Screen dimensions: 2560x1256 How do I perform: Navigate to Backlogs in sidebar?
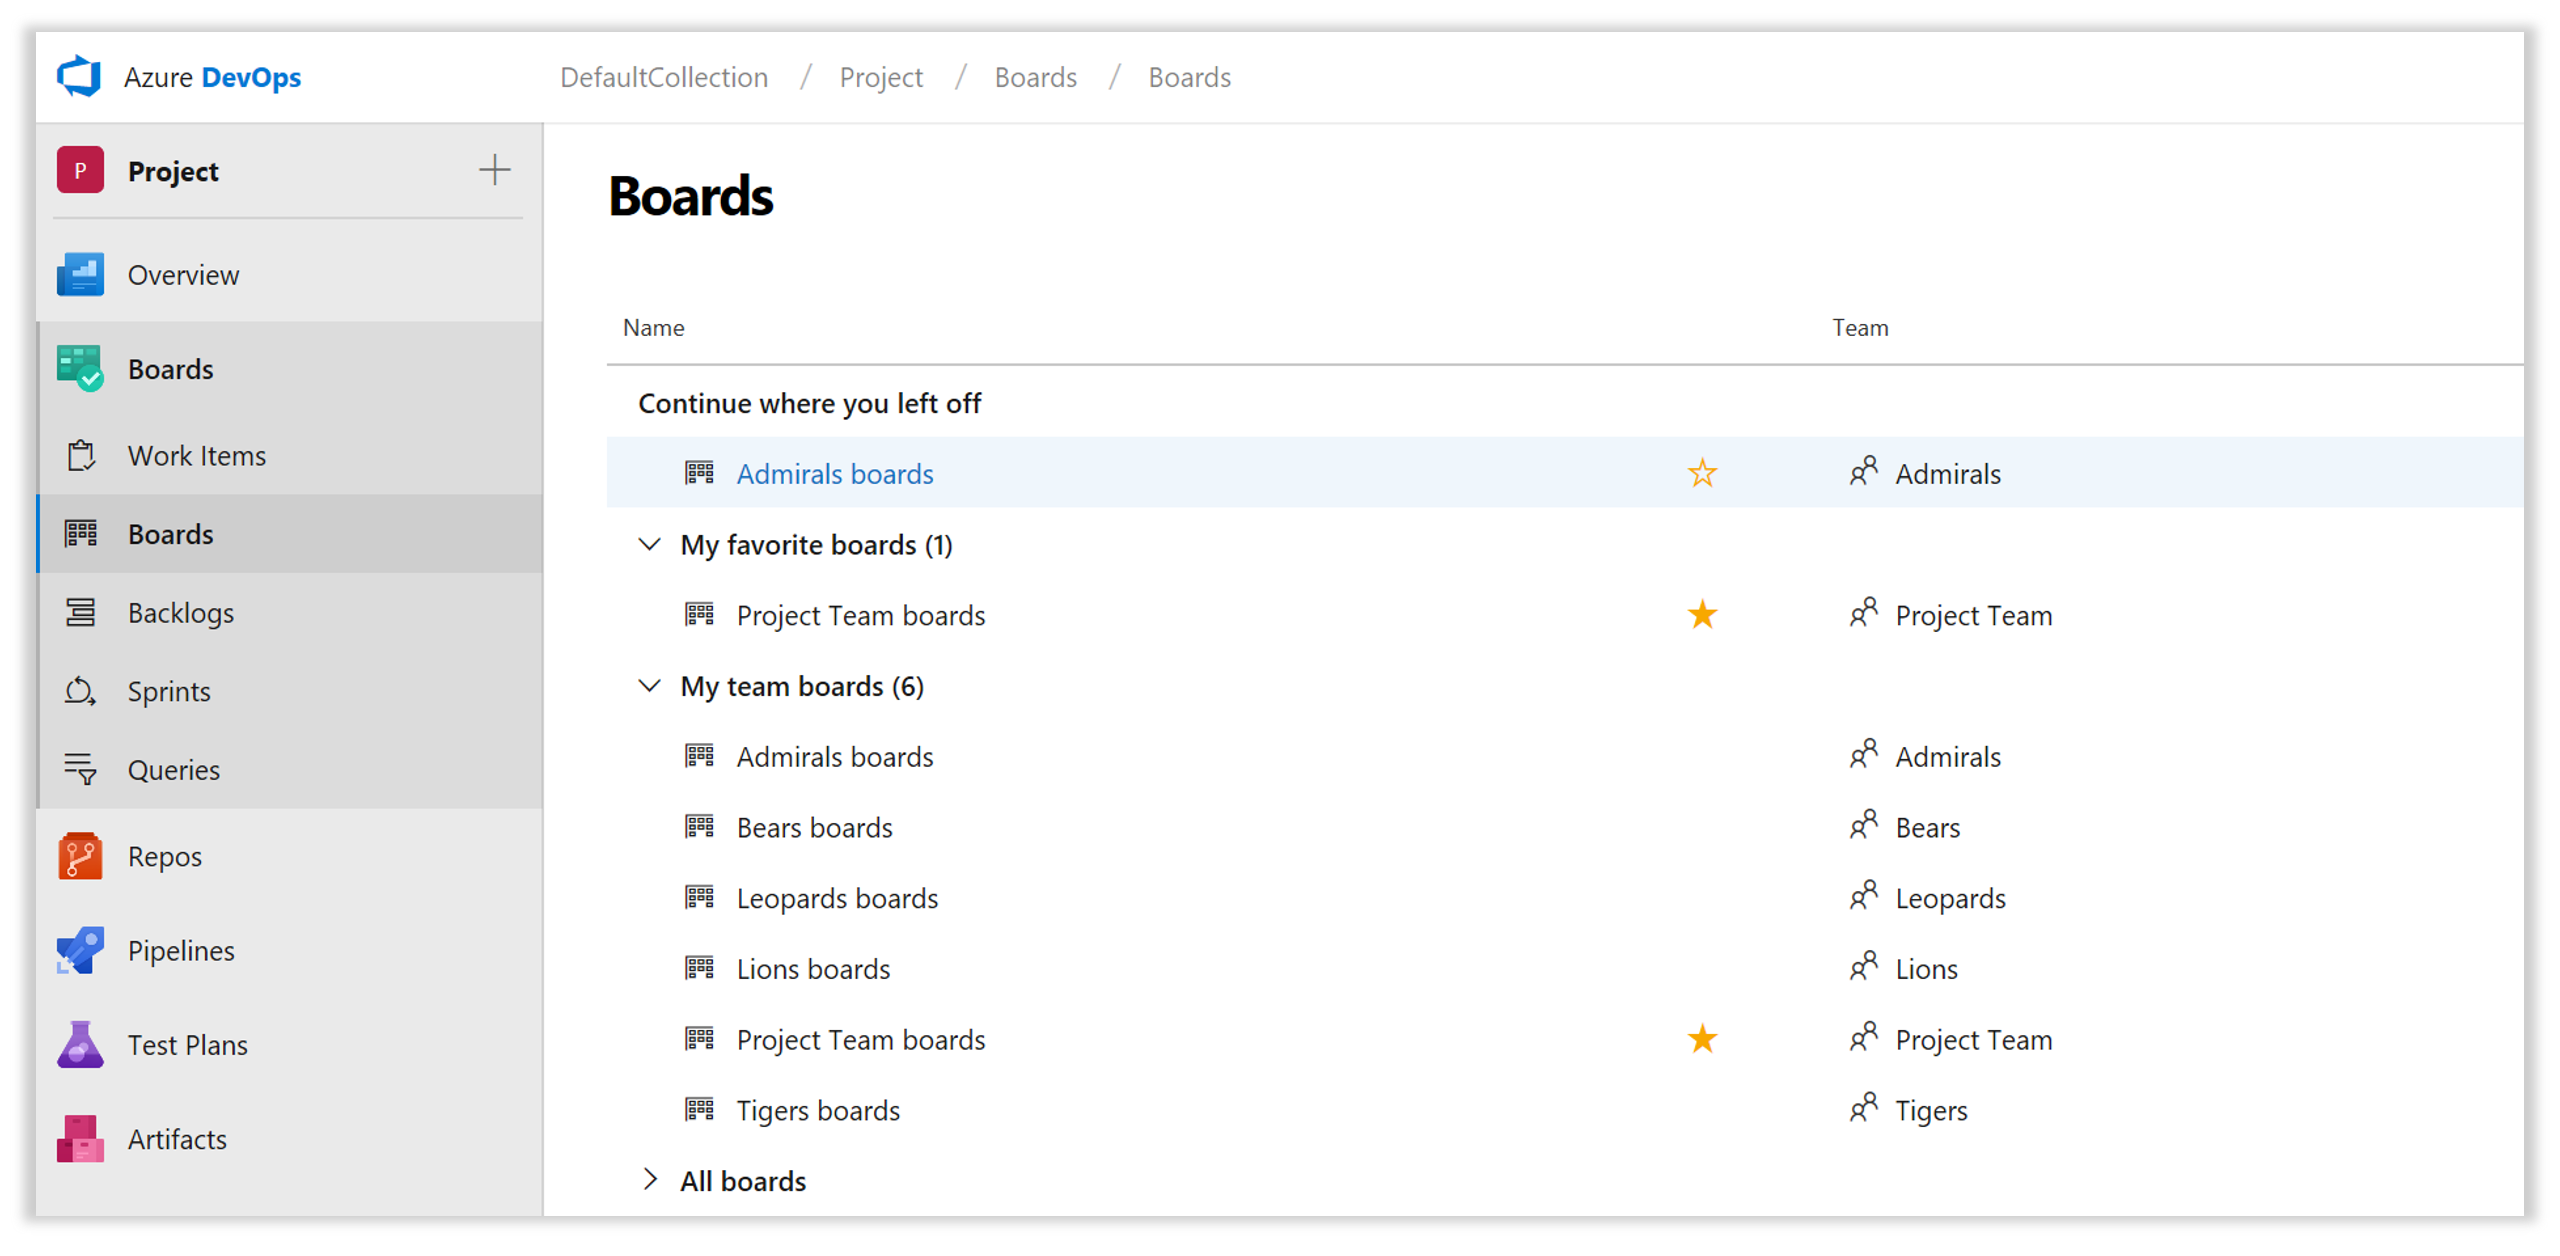181,612
